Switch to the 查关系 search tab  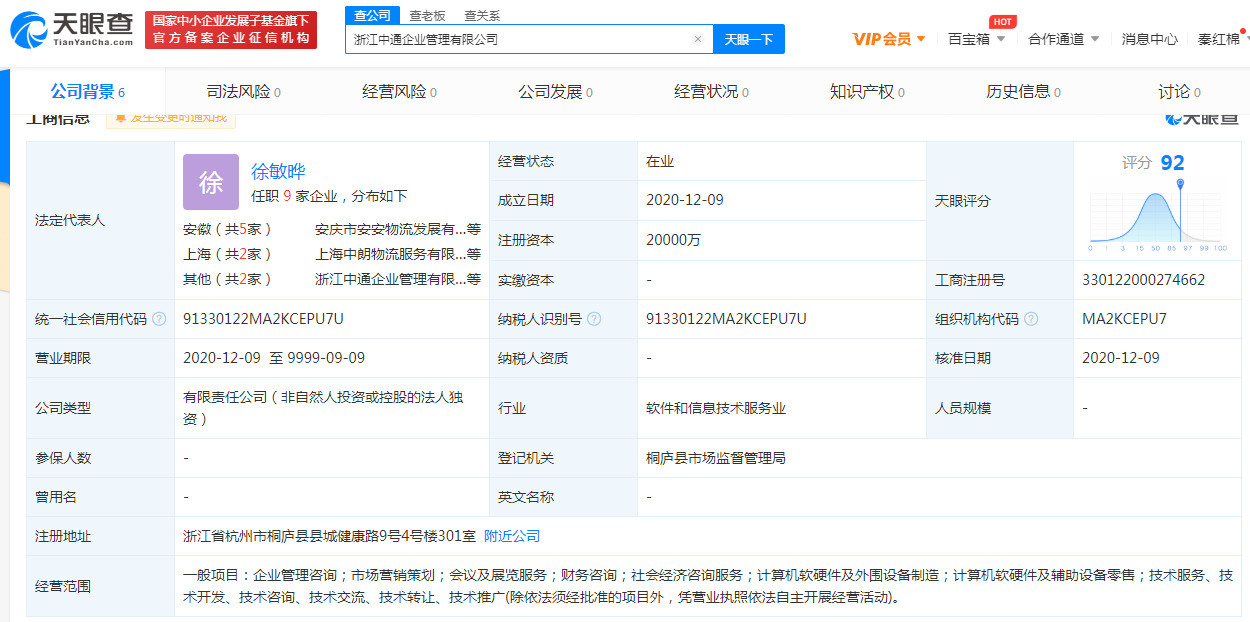(x=482, y=15)
